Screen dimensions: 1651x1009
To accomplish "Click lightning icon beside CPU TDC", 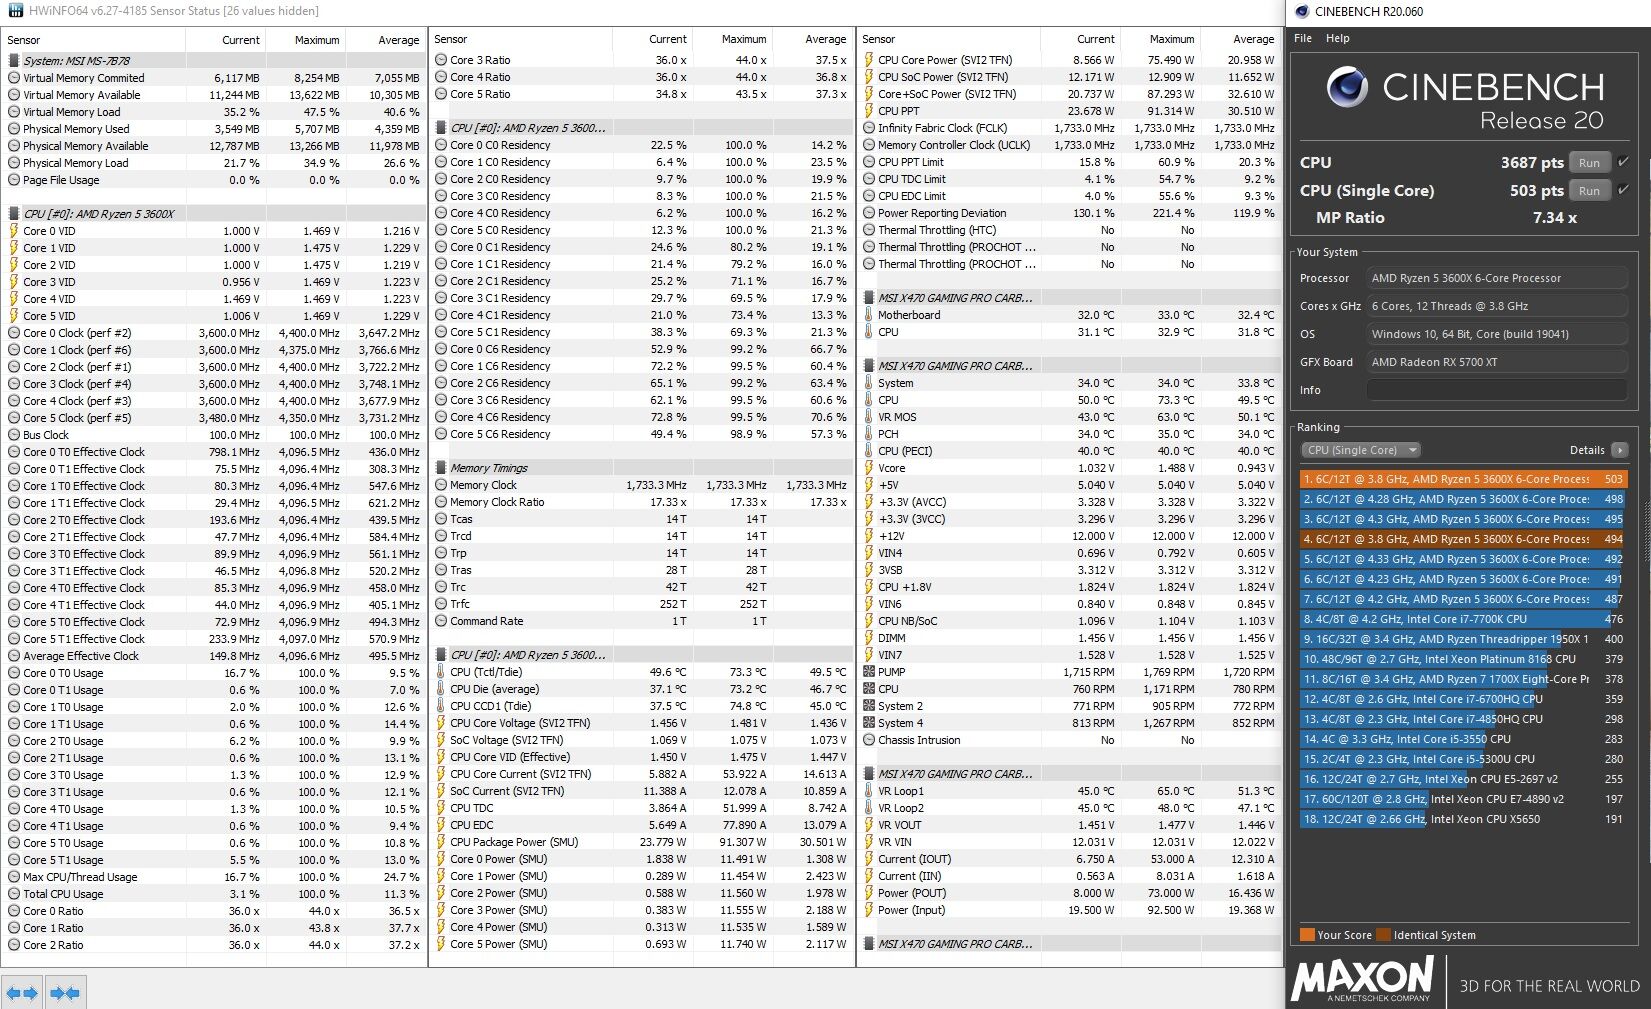I will (x=441, y=808).
